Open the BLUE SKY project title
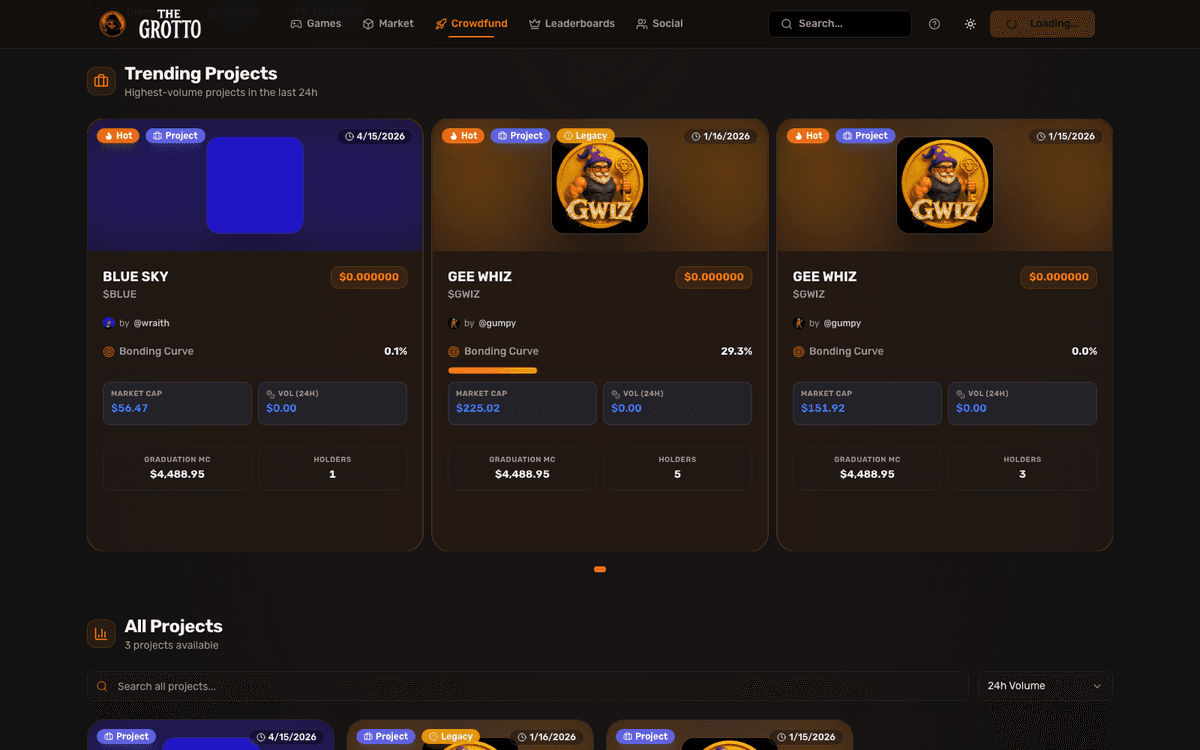 (136, 277)
